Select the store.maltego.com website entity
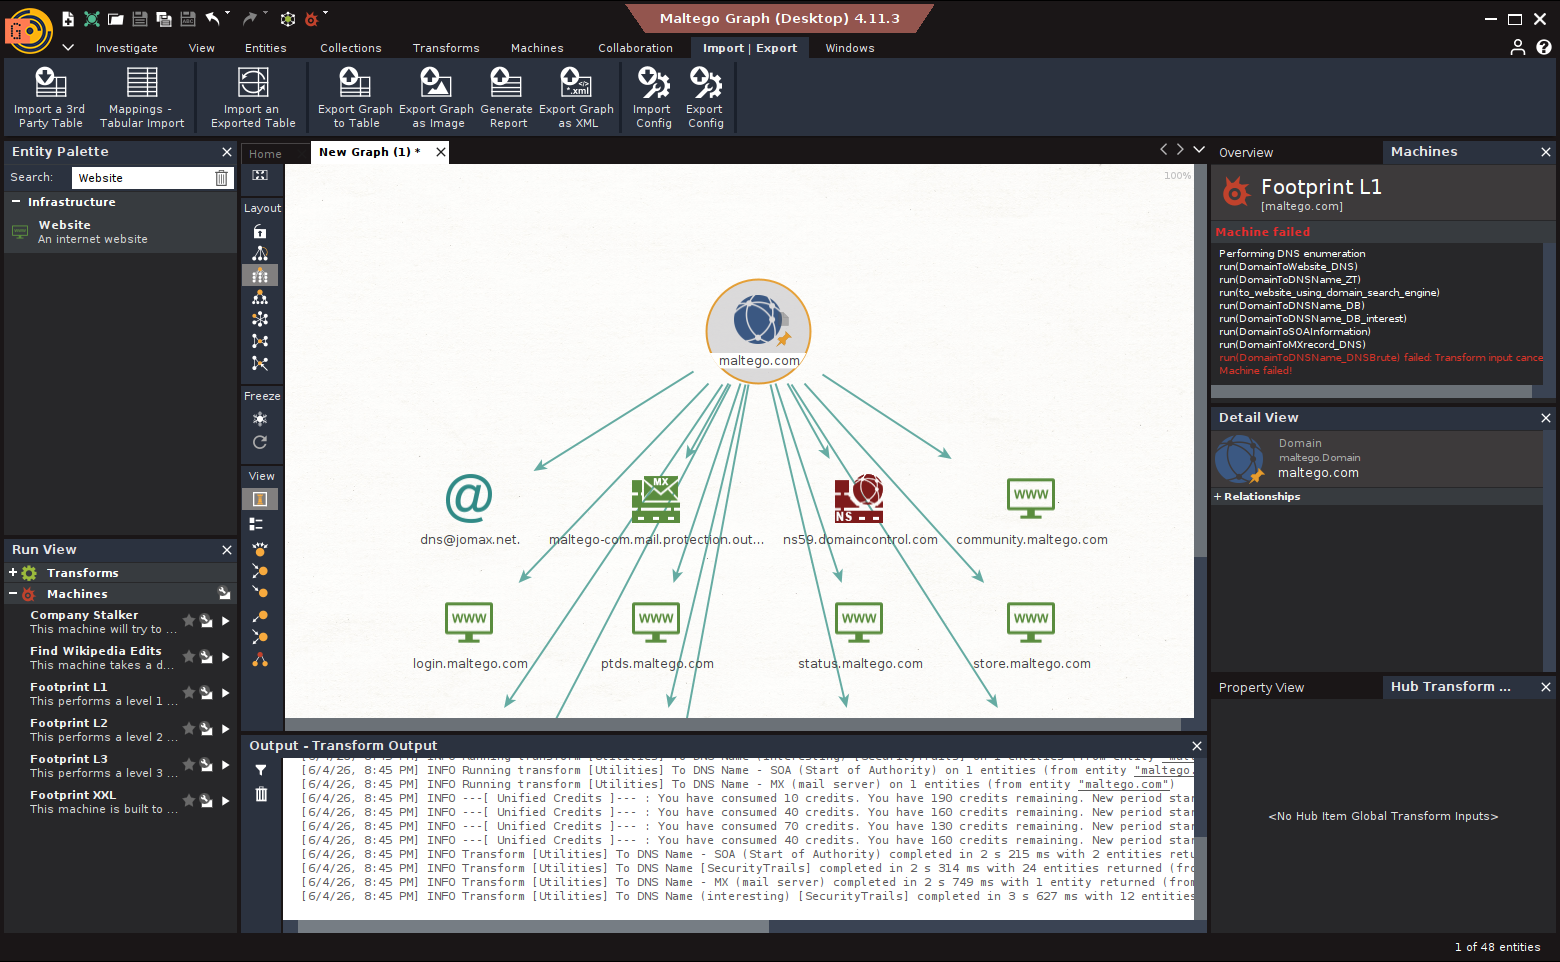Screen dimensions: 1560x962 (1031, 634)
